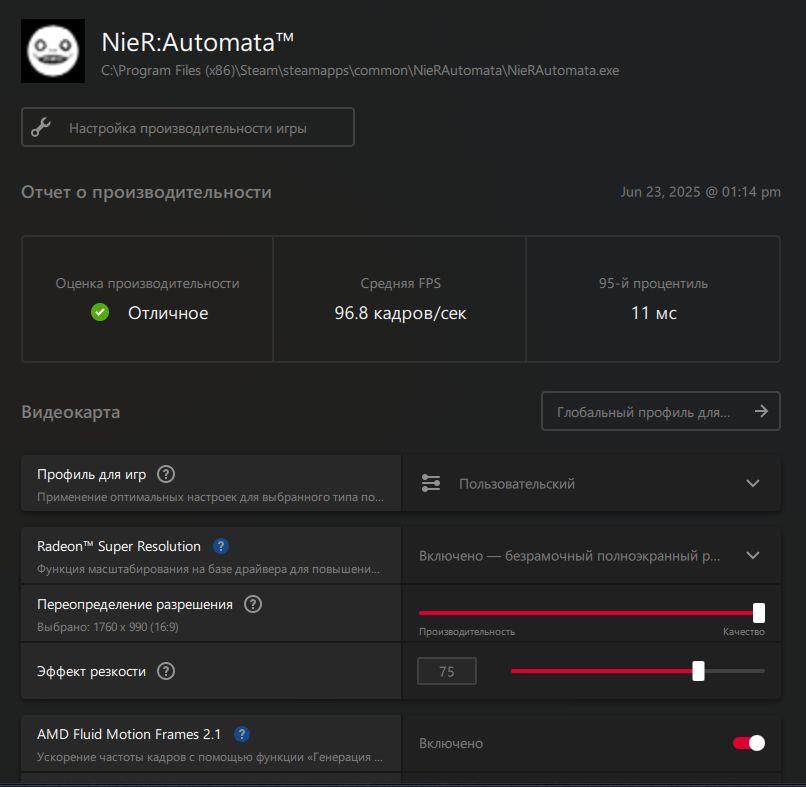Click the report date Jun 23, 2025
806x787 pixels.
coord(700,192)
